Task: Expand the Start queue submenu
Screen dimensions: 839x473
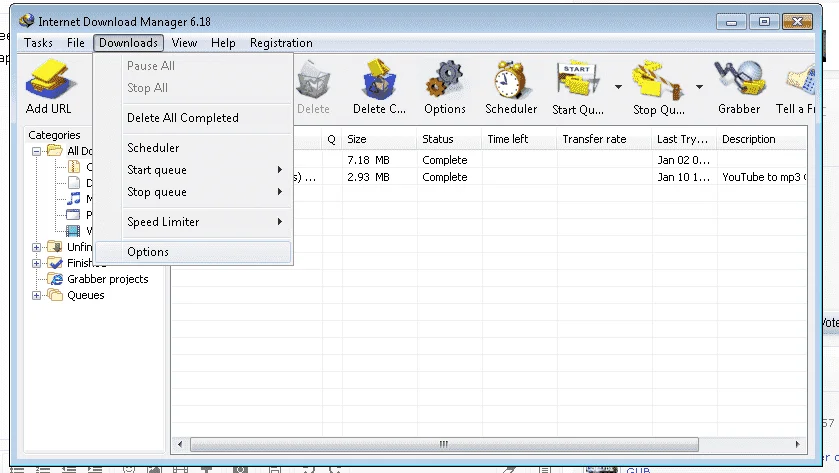Action: [x=194, y=170]
